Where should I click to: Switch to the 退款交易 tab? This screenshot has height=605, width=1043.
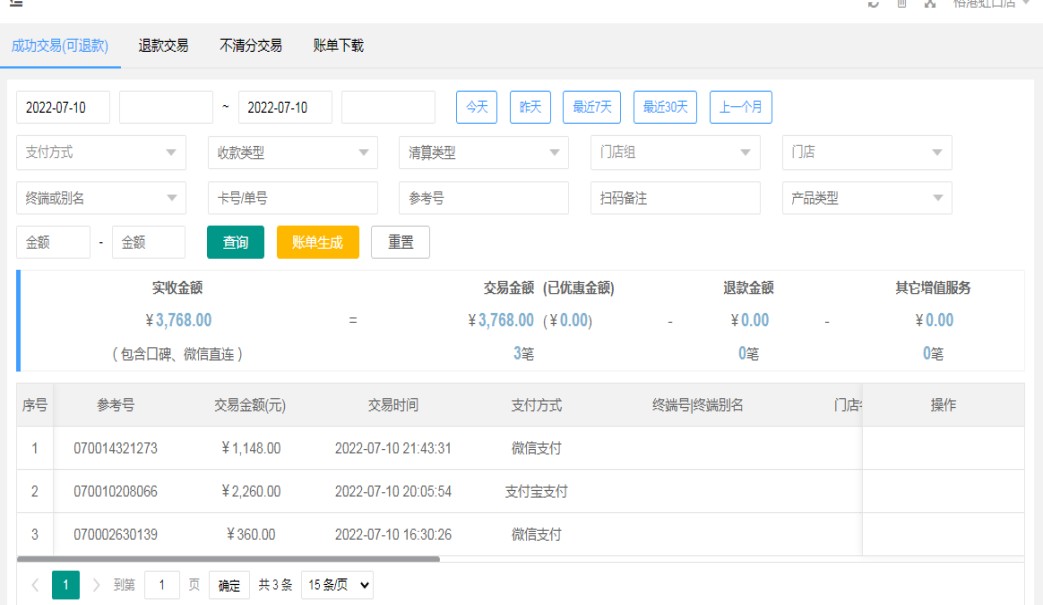point(163,45)
